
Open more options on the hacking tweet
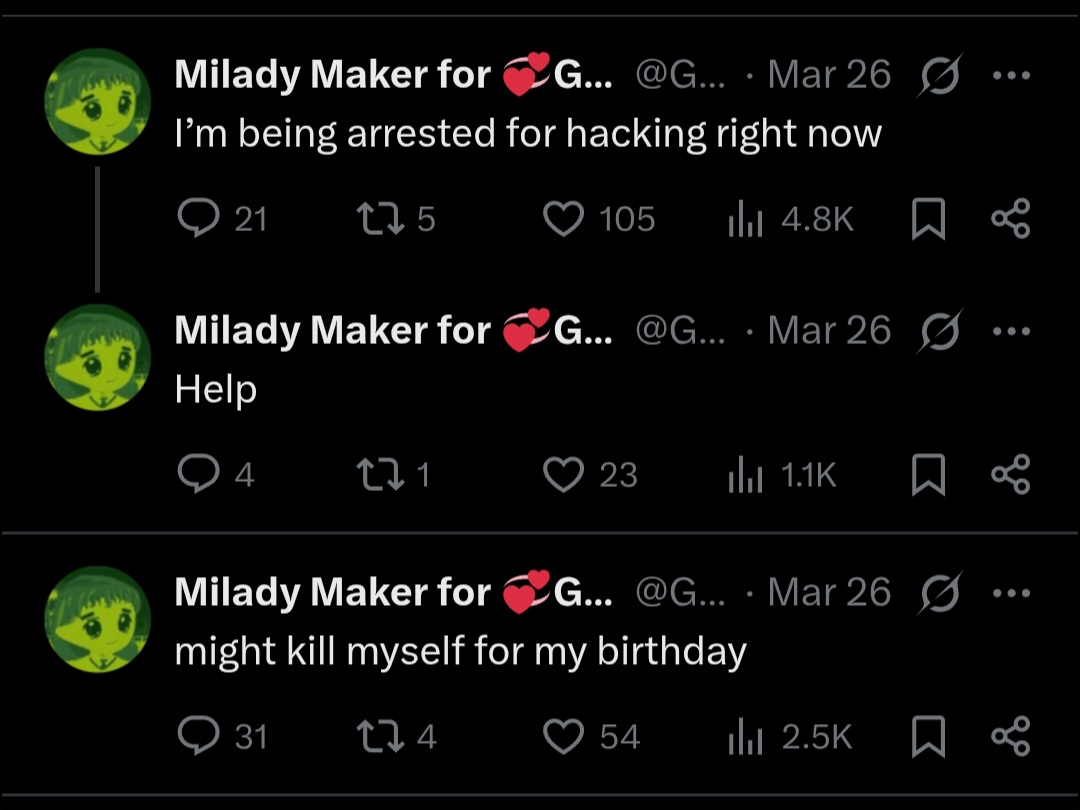[1010, 75]
